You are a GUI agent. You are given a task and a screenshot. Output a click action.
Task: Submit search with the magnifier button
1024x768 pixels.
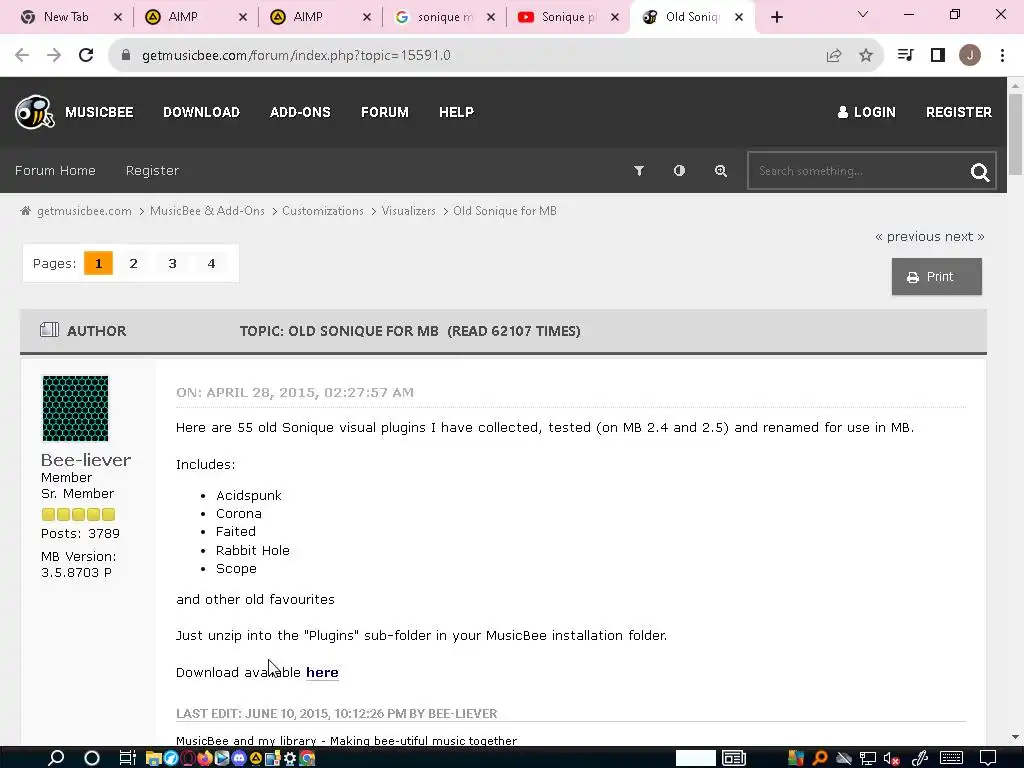pyautogui.click(x=980, y=172)
